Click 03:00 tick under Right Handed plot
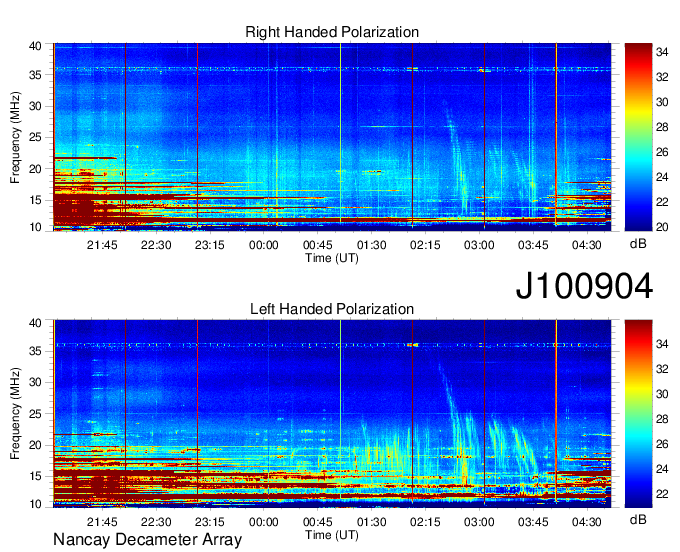The height and width of the screenshot is (552, 680). [479, 245]
